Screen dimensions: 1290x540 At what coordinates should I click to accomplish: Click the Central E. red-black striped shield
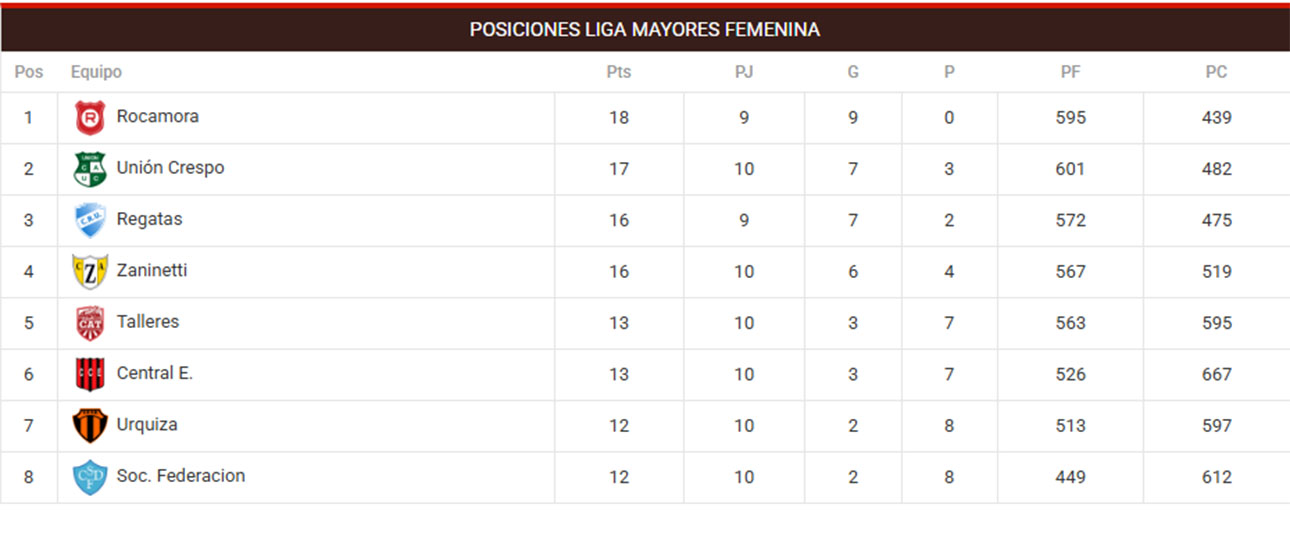[90, 375]
